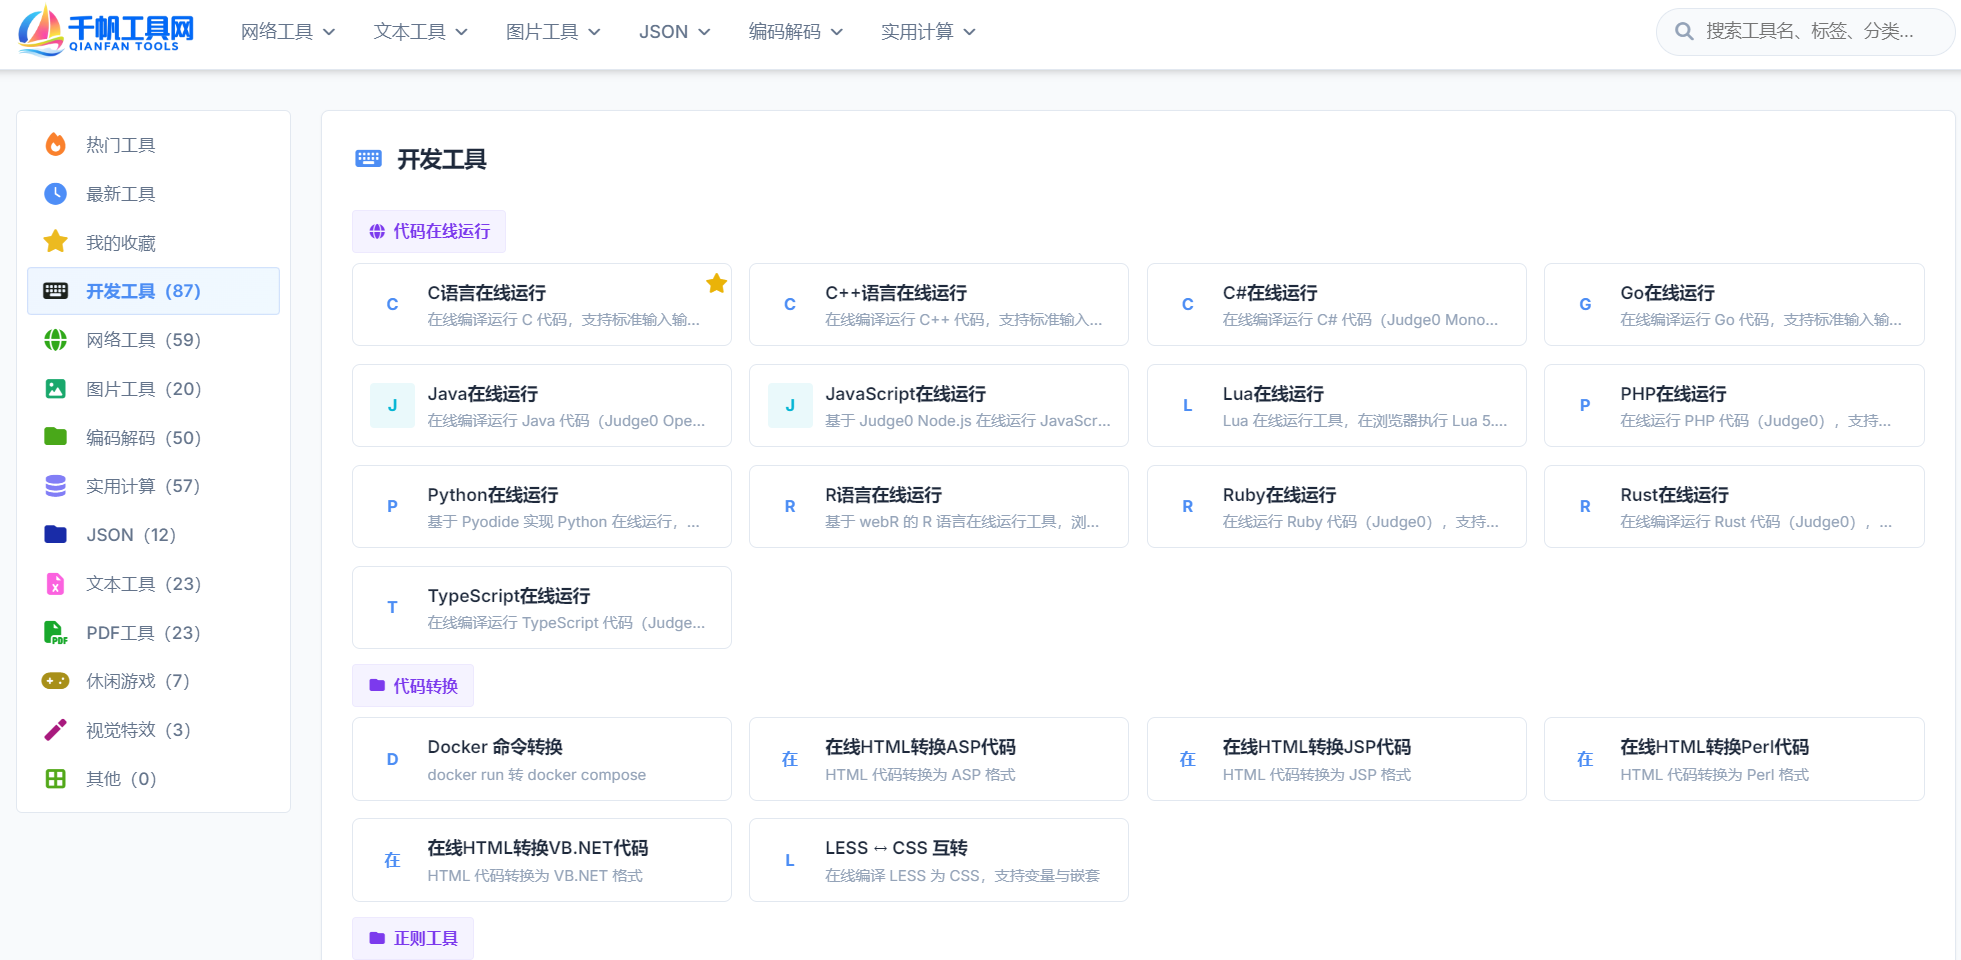The height and width of the screenshot is (960, 1961).
Task: Click the green PDF icon in sidebar
Action: tap(56, 632)
